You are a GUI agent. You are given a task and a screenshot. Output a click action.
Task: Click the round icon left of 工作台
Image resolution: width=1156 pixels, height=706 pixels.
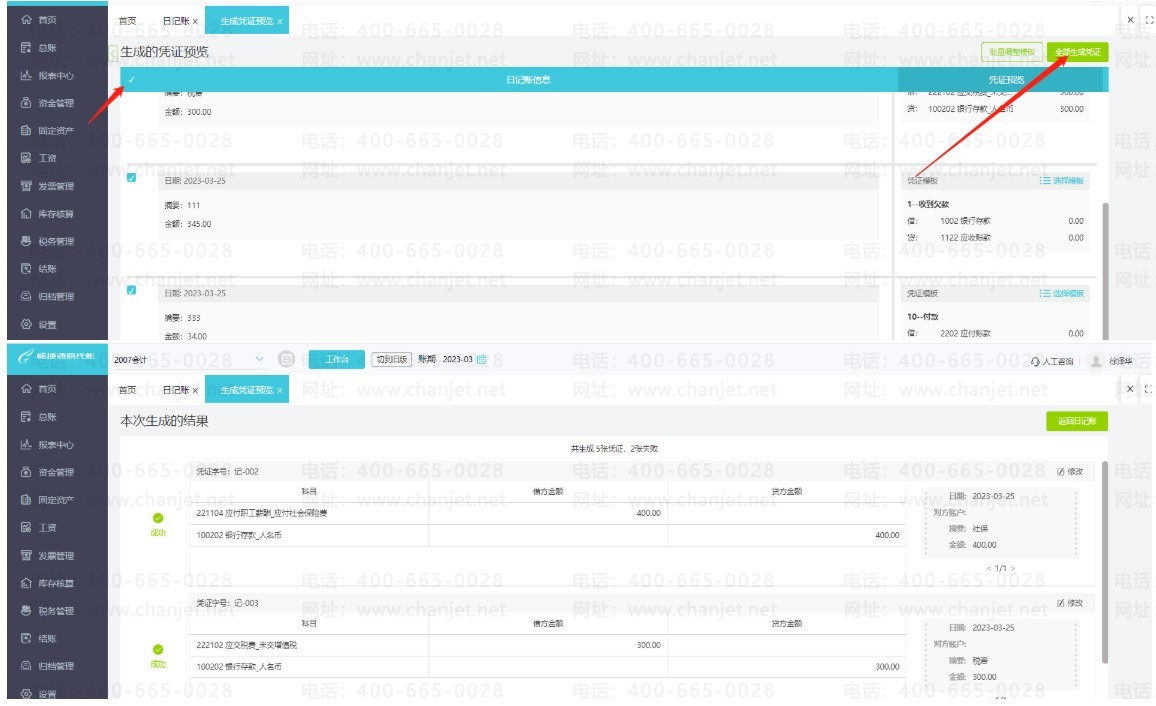[286, 359]
